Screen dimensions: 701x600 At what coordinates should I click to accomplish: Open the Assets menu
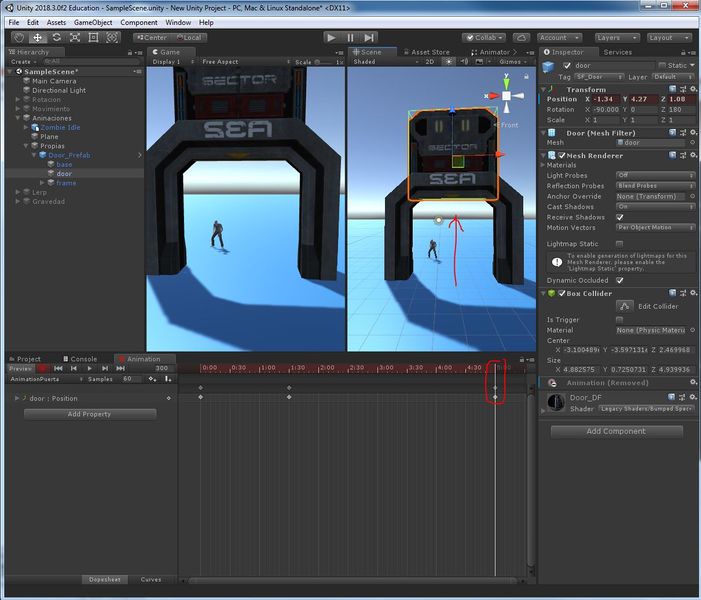pos(56,22)
